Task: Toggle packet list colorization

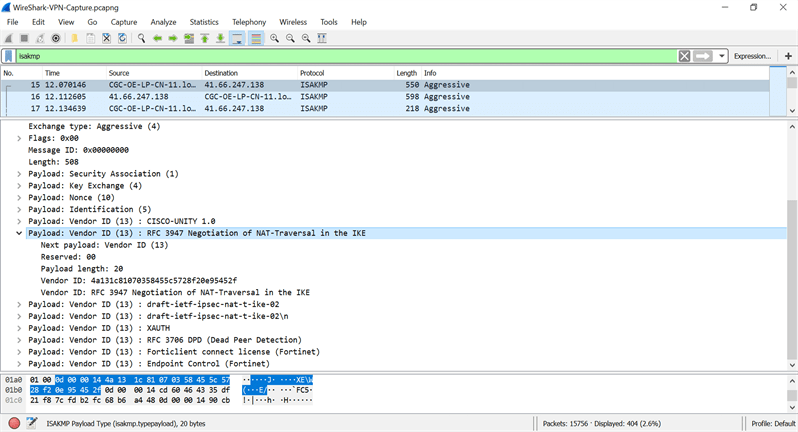Action: (x=256, y=38)
